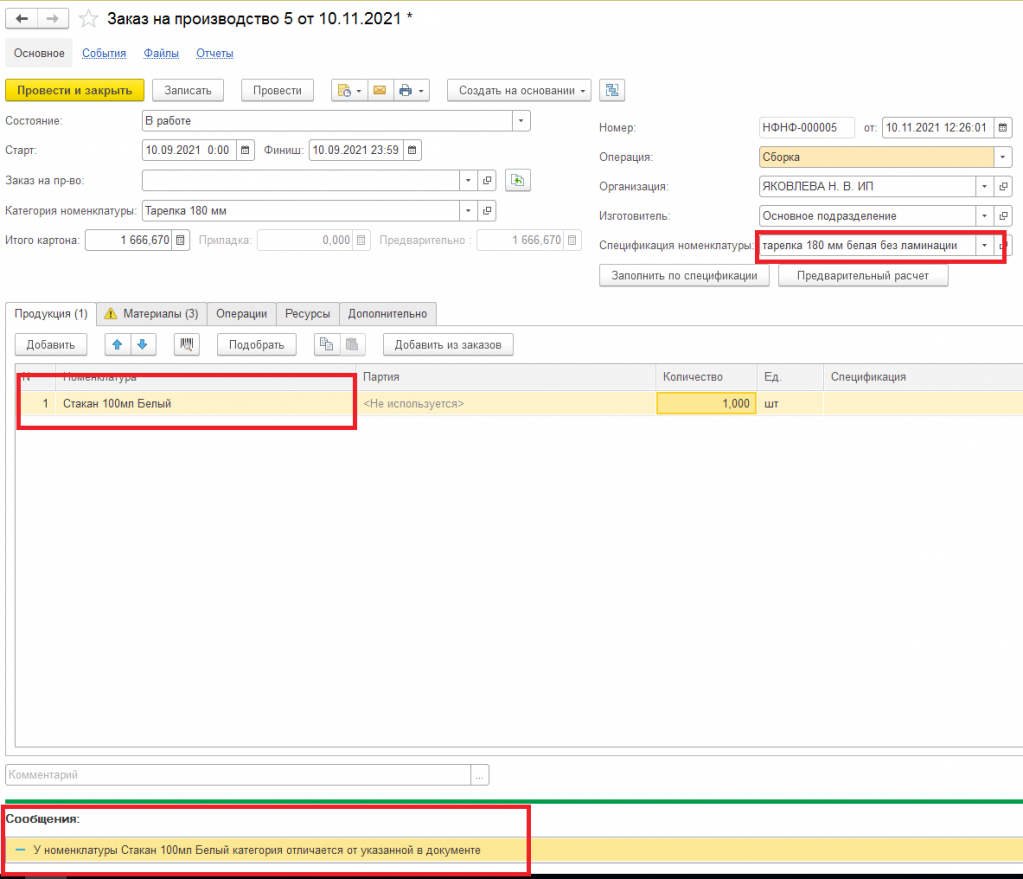
Task: Click Провести и закрыть
Action: [74, 91]
